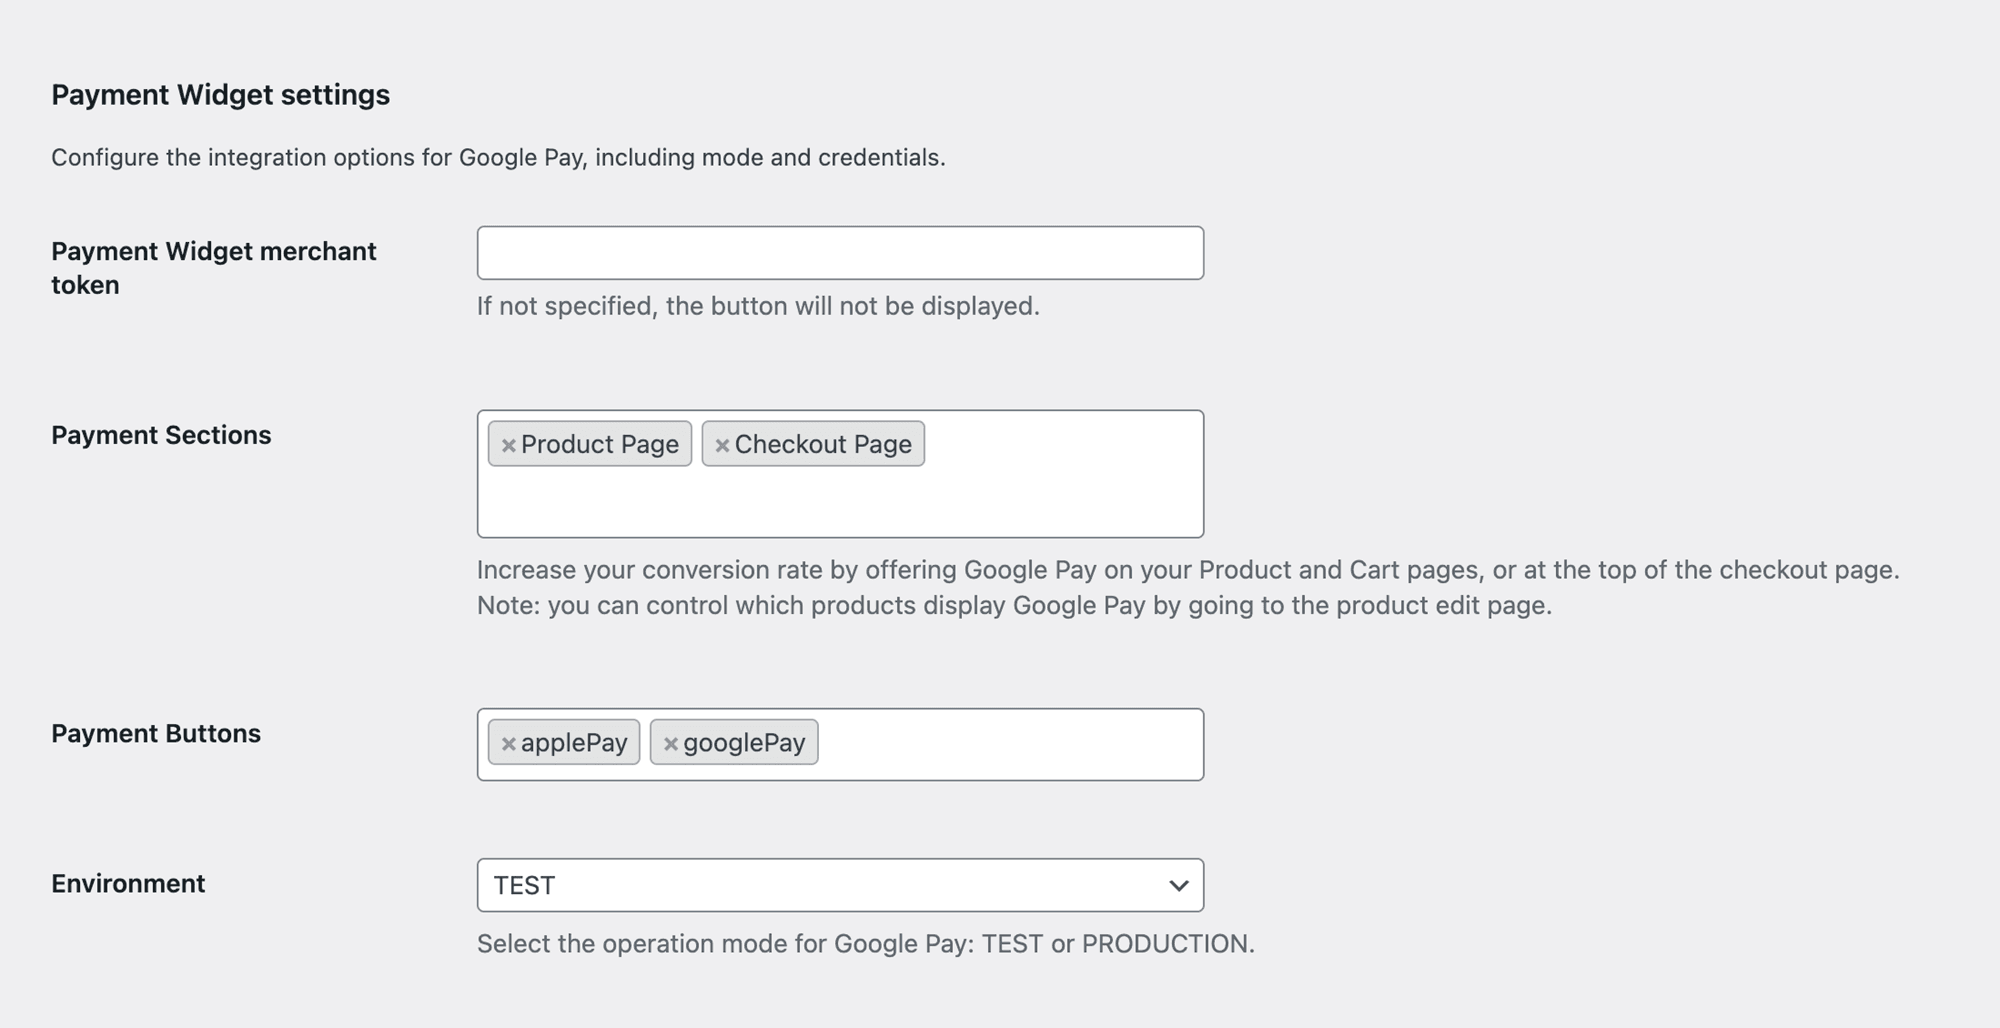Screen dimensions: 2000x1028
Task: Click the Payment Buttons label
Action: (156, 733)
